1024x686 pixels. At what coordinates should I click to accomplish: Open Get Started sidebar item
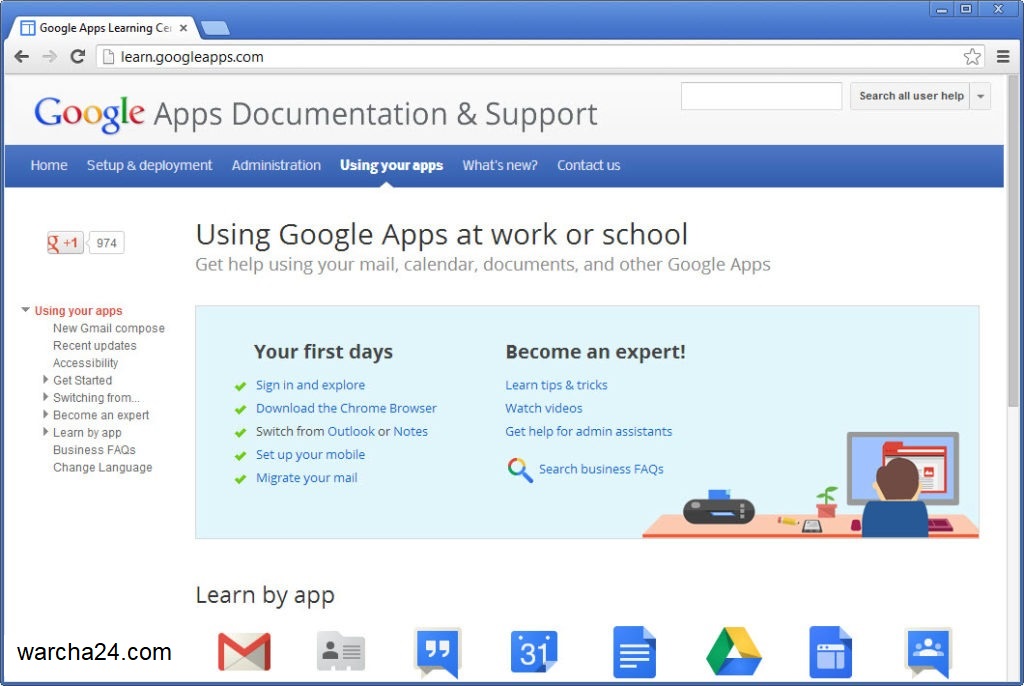82,380
